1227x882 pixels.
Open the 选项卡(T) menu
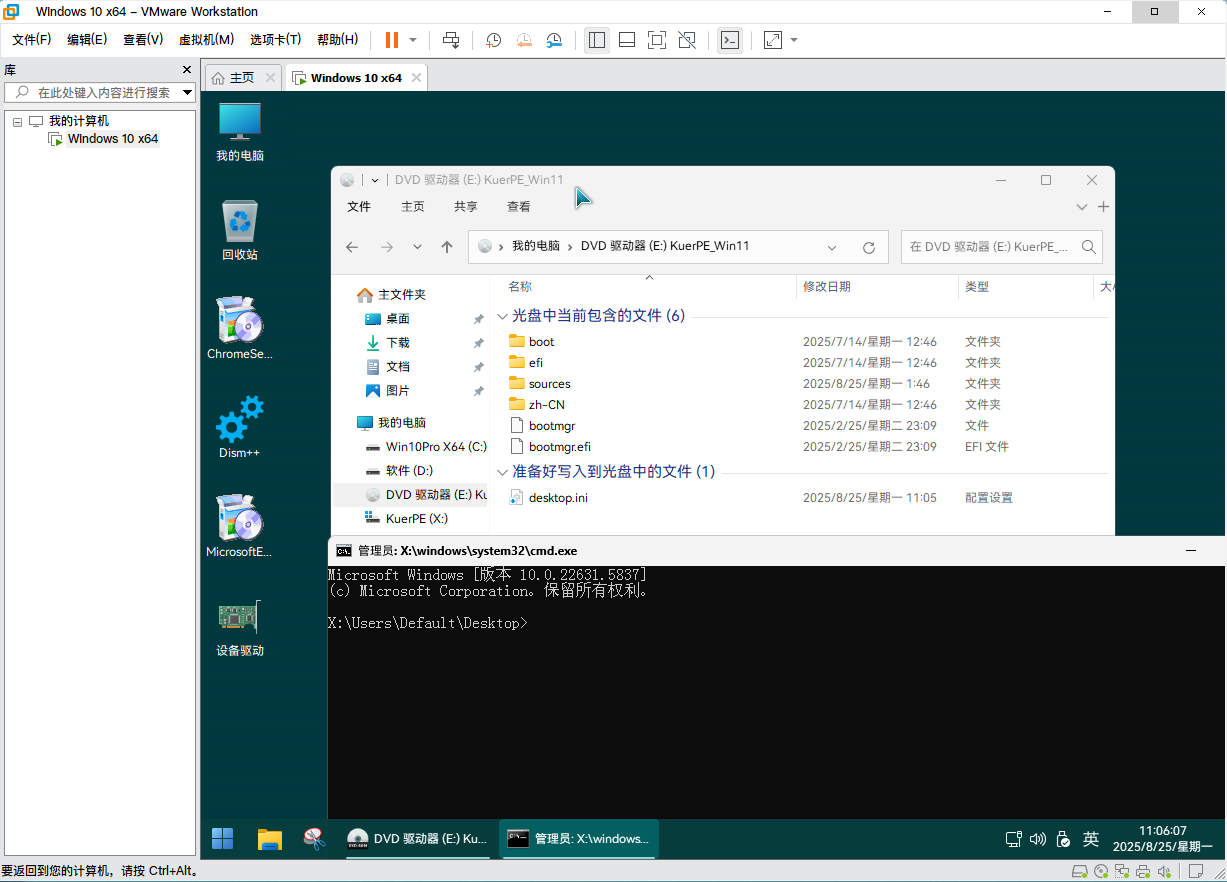tap(276, 40)
